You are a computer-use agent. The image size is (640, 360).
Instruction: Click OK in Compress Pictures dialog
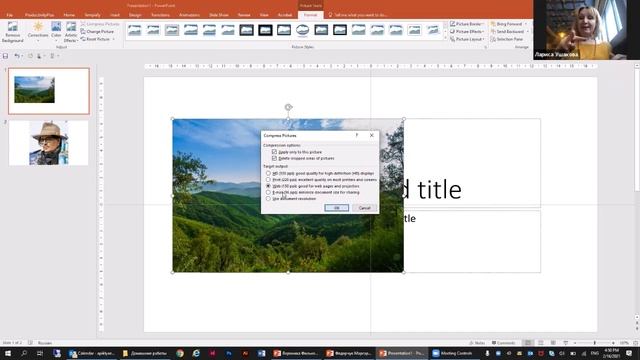[336, 208]
